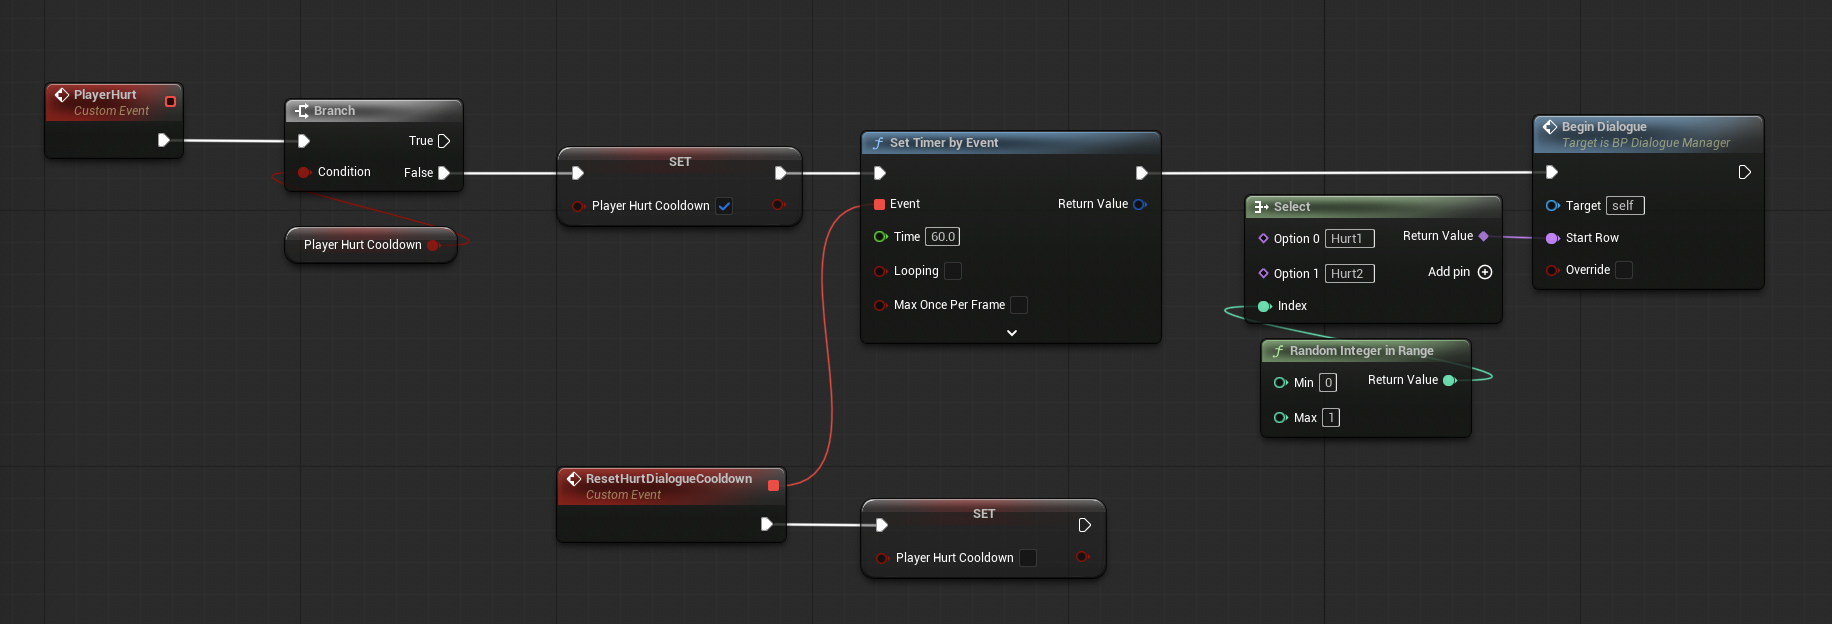This screenshot has height=624, width=1832.
Task: Click the lower SET node exec output pin
Action: (1085, 525)
